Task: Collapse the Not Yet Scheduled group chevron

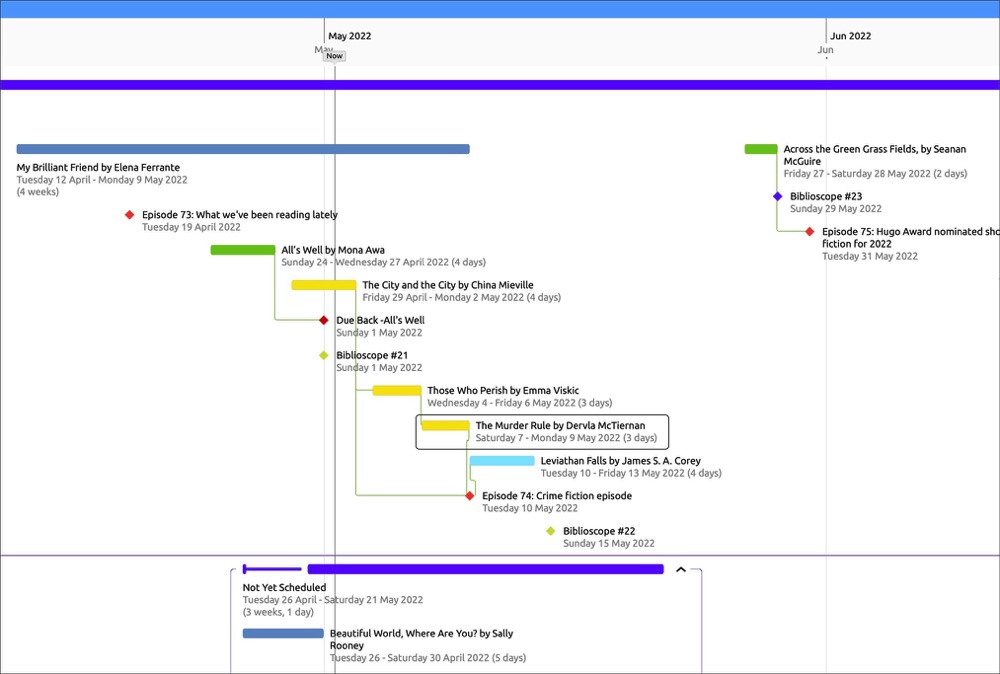Action: (x=681, y=570)
